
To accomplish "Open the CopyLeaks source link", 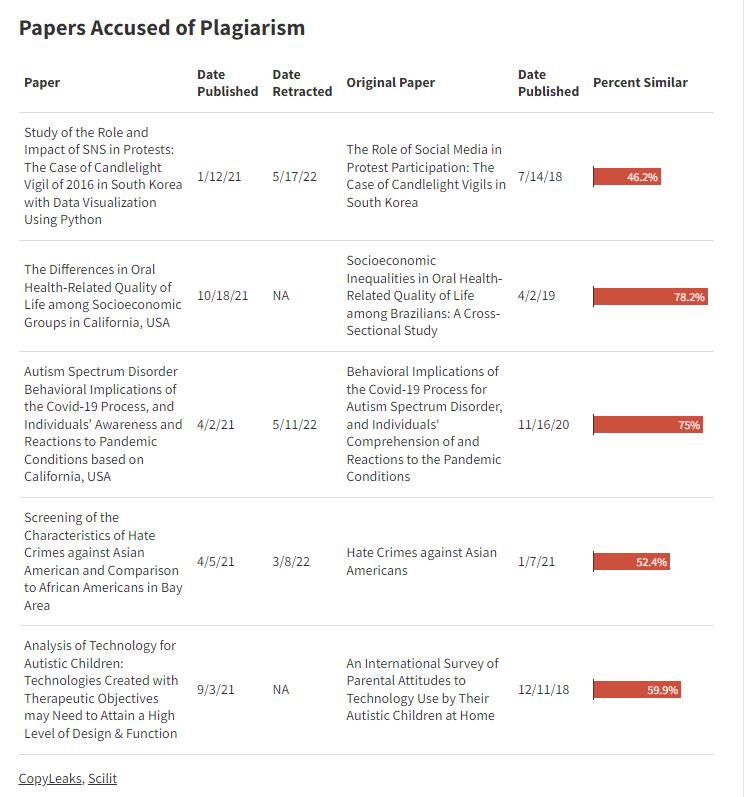I will click(46, 778).
